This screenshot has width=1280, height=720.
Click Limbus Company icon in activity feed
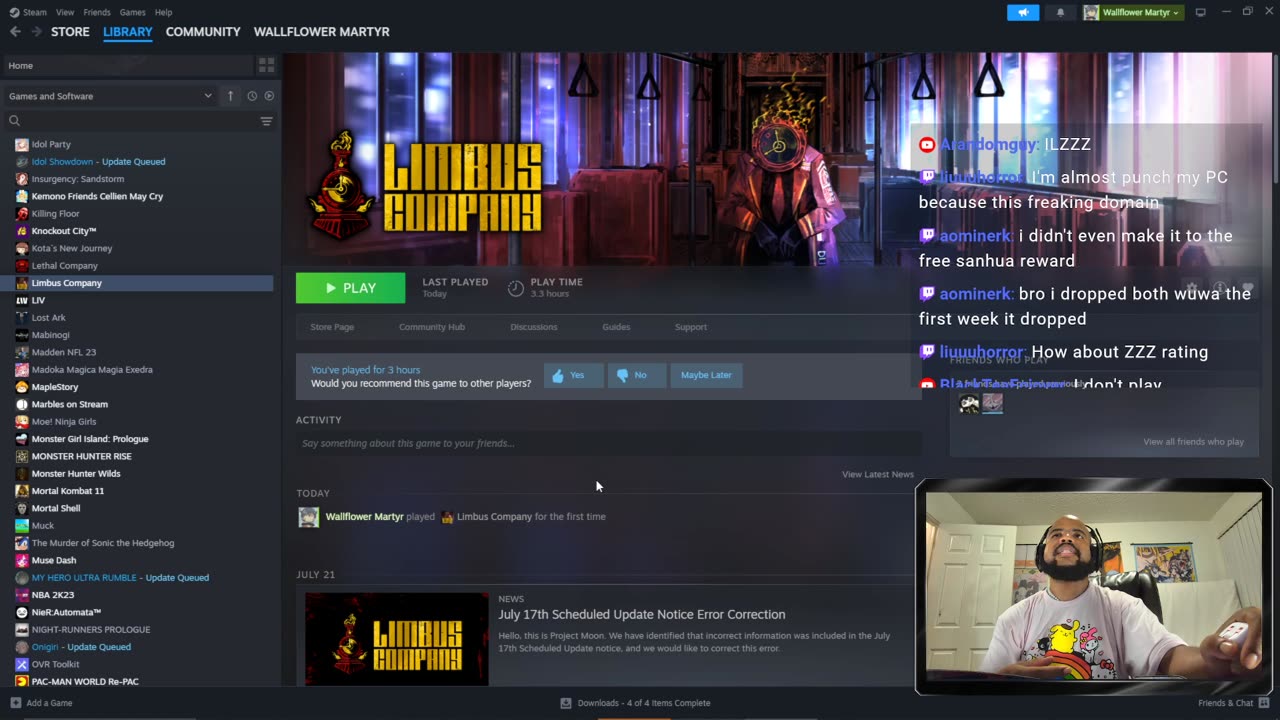447,517
